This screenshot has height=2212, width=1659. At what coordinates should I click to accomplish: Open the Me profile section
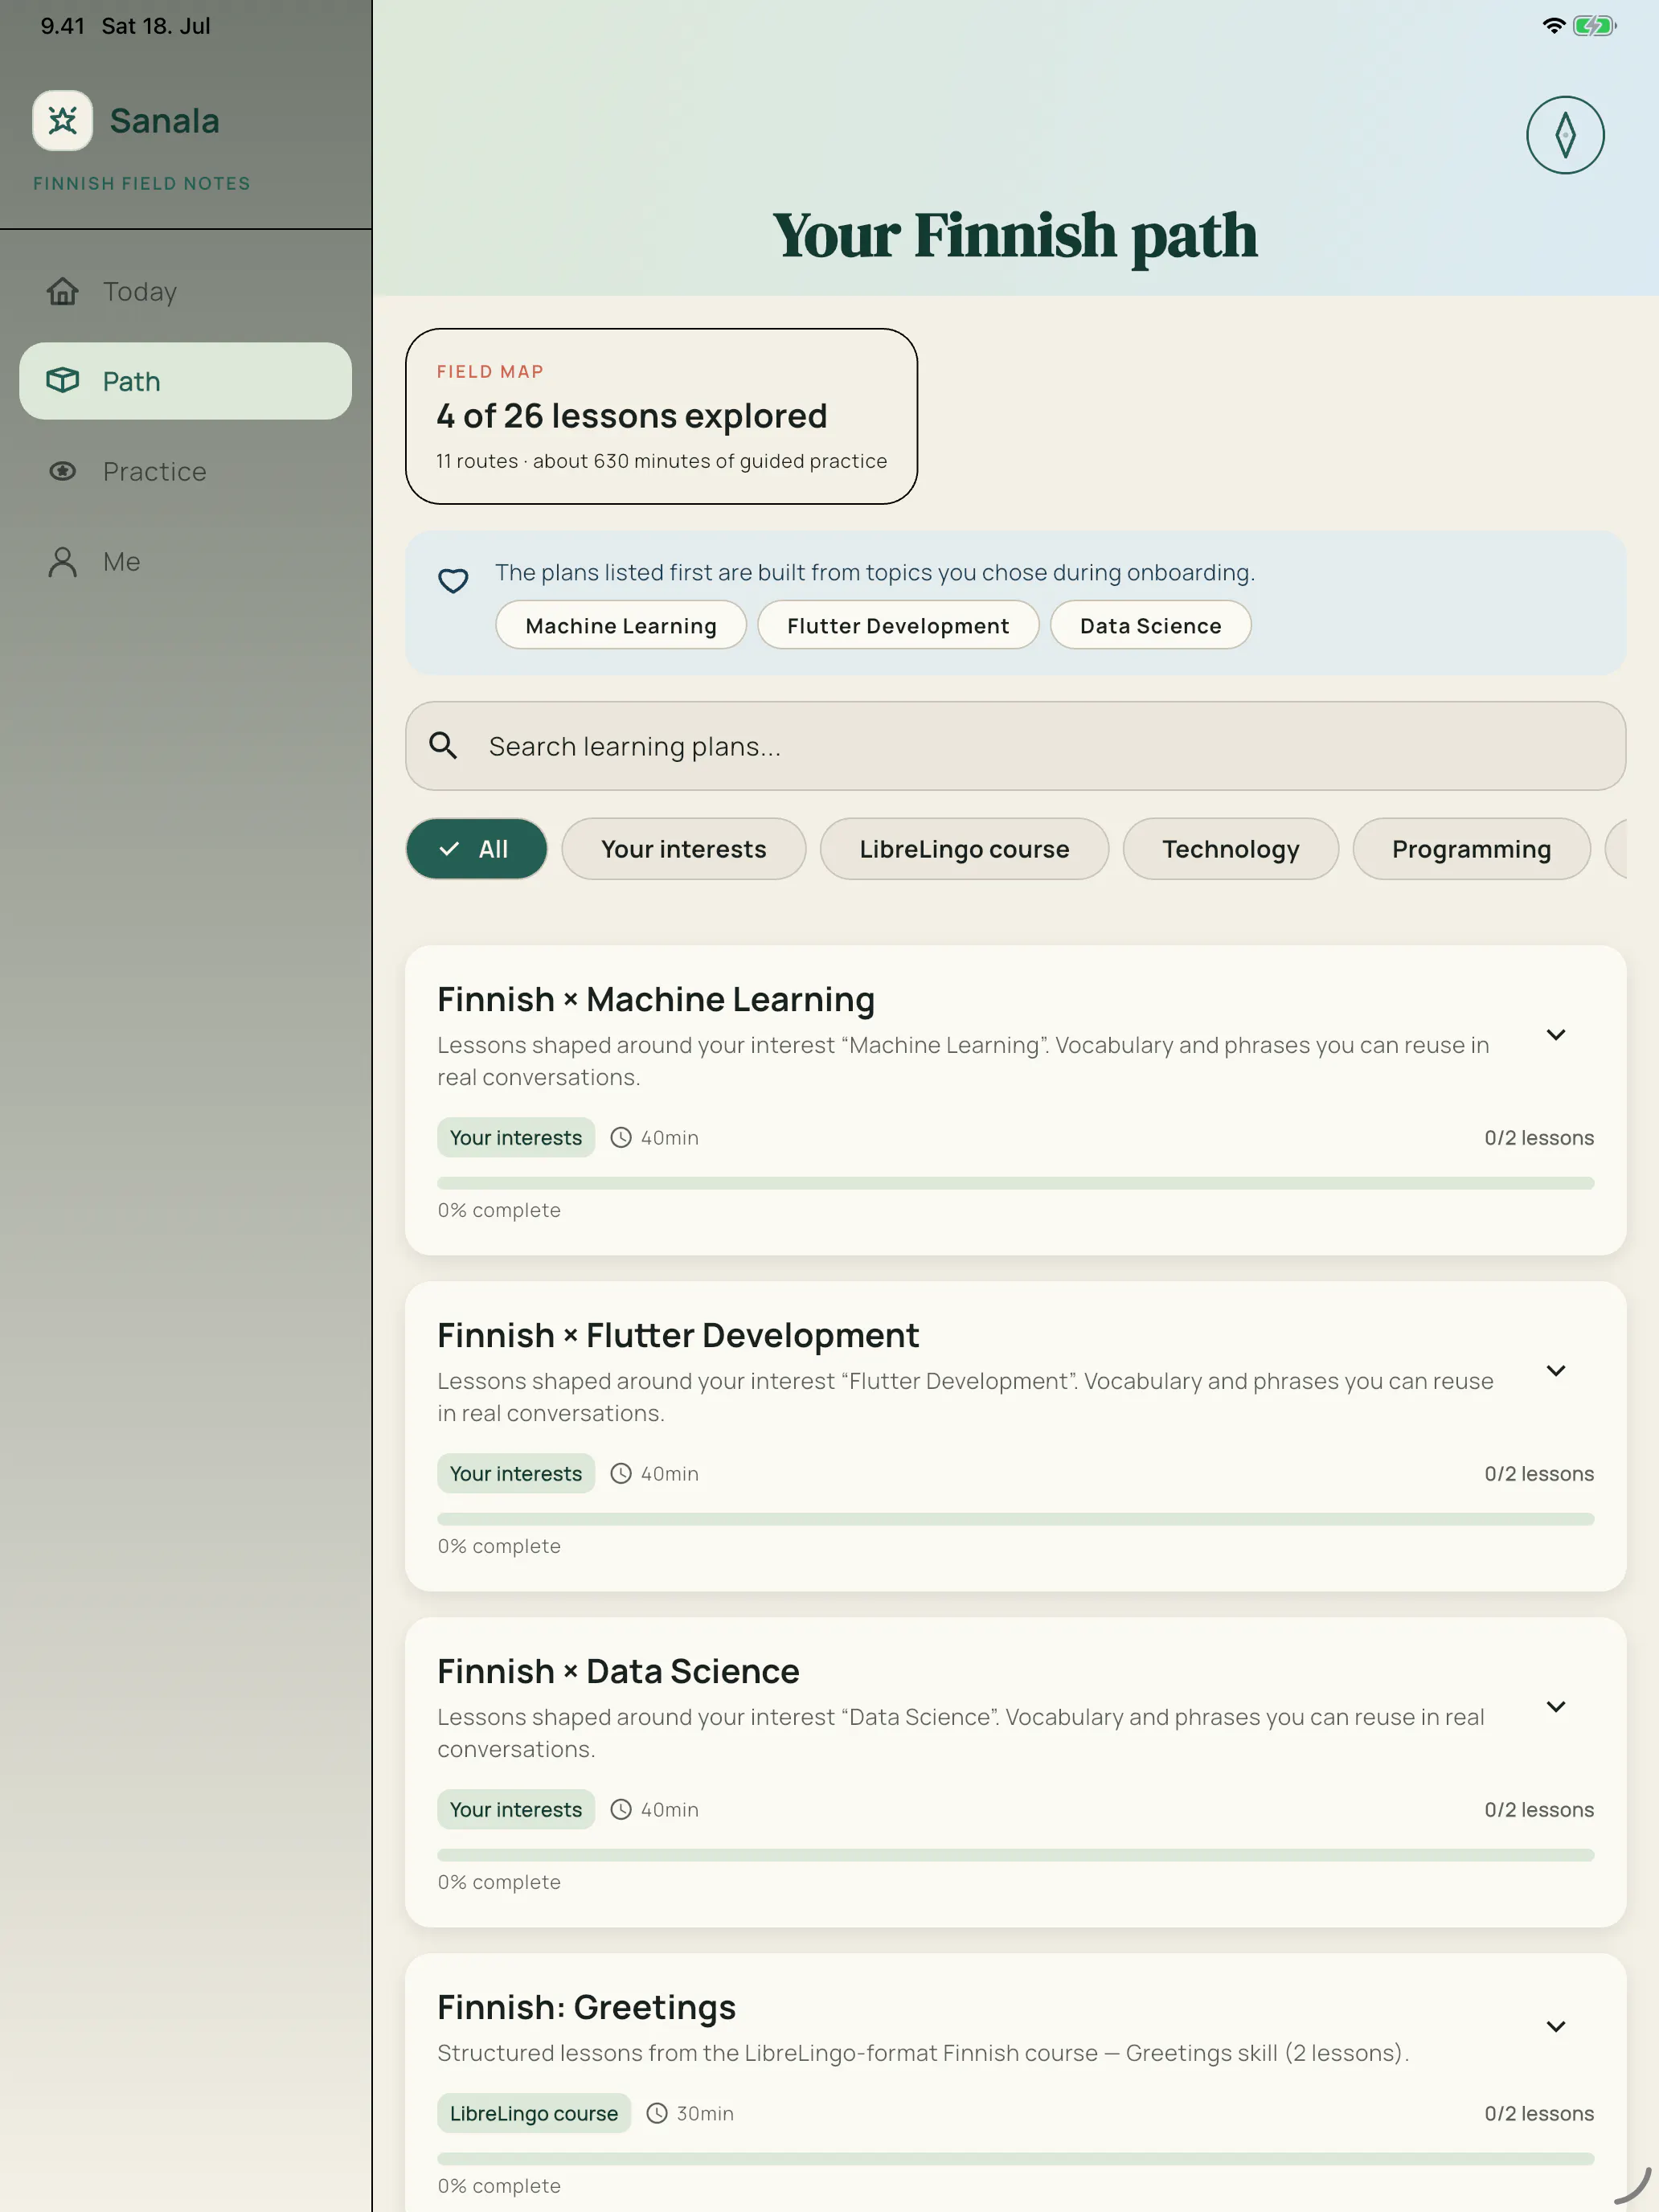click(185, 561)
